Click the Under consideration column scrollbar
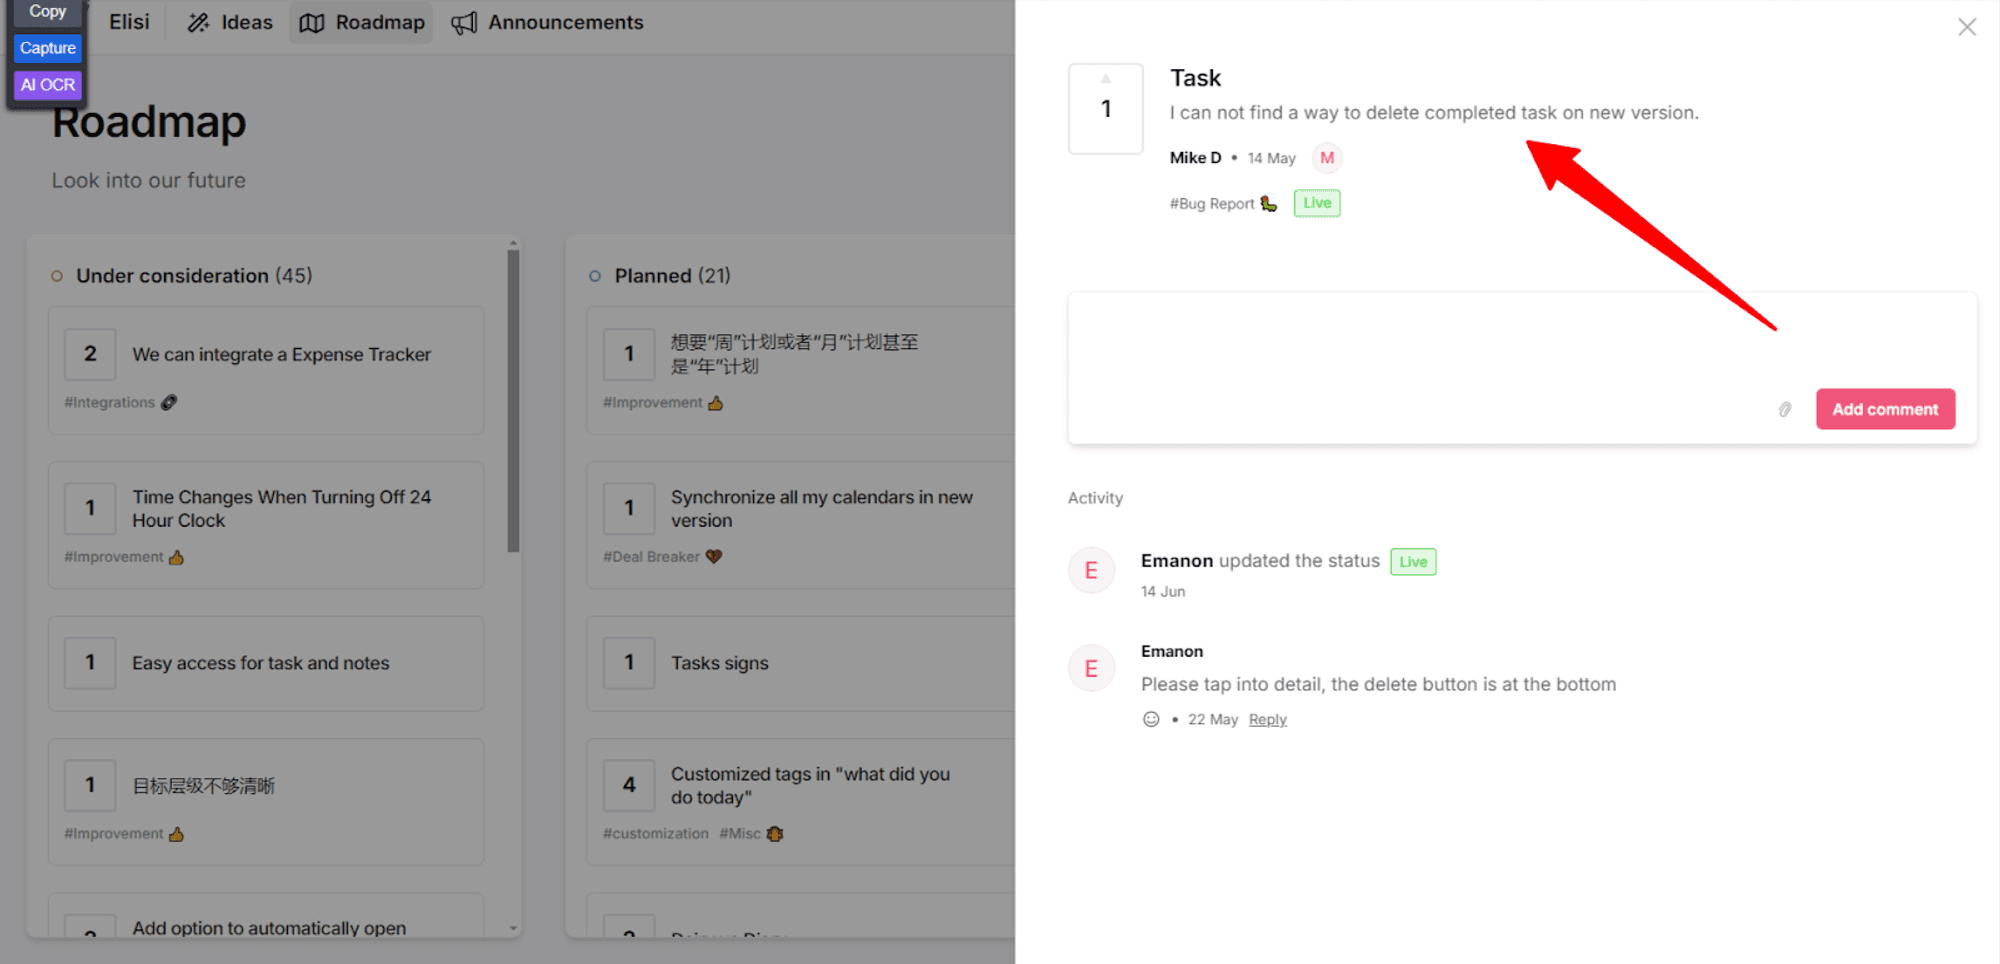This screenshot has height=964, width=2000. coord(513,400)
